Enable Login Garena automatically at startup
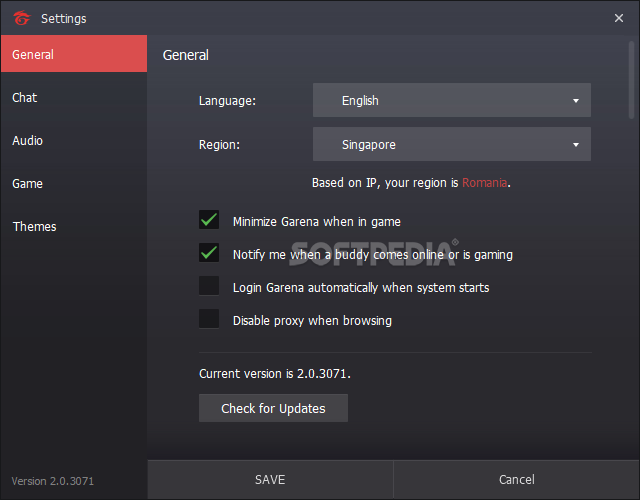The height and width of the screenshot is (500, 640). (x=209, y=286)
